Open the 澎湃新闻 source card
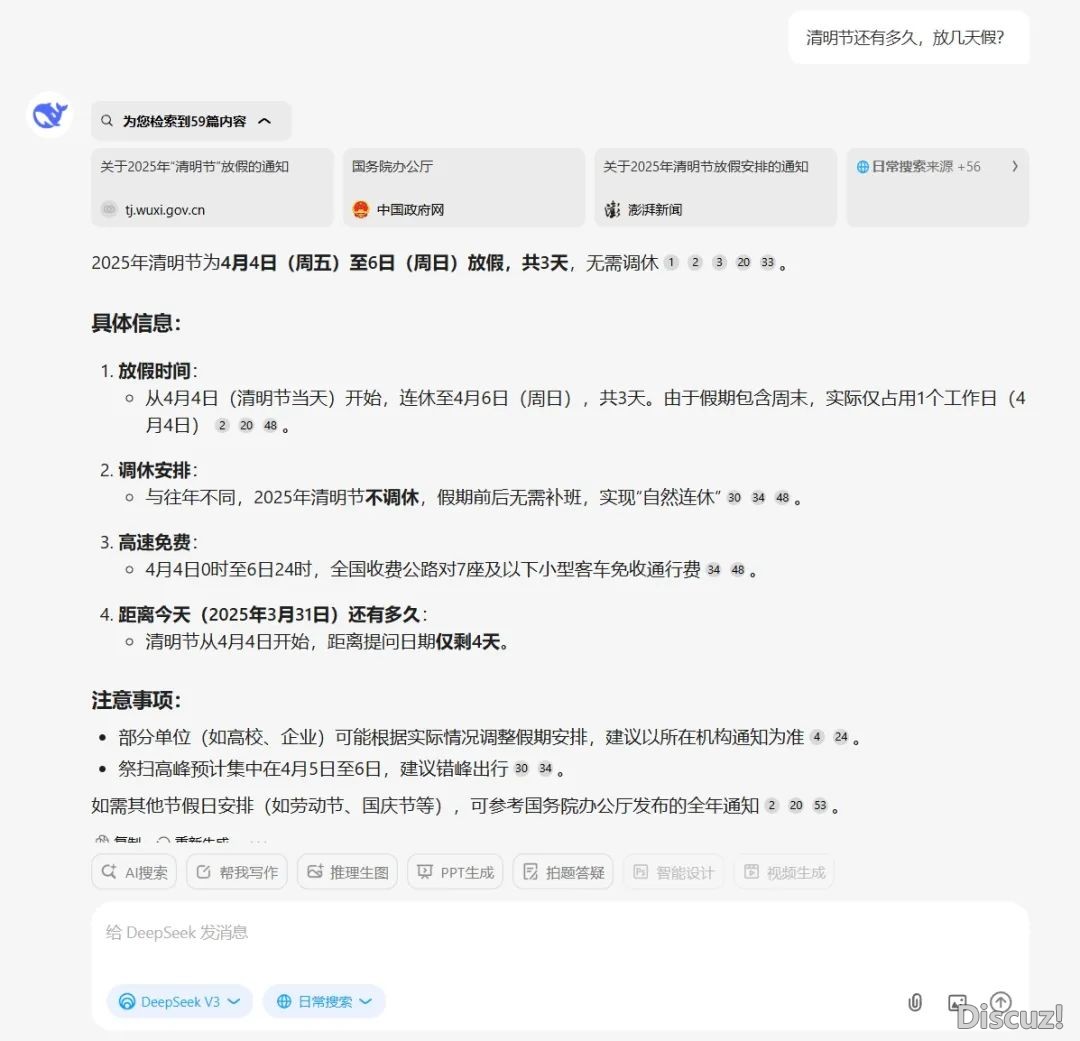Image resolution: width=1080 pixels, height=1041 pixels. [715, 187]
